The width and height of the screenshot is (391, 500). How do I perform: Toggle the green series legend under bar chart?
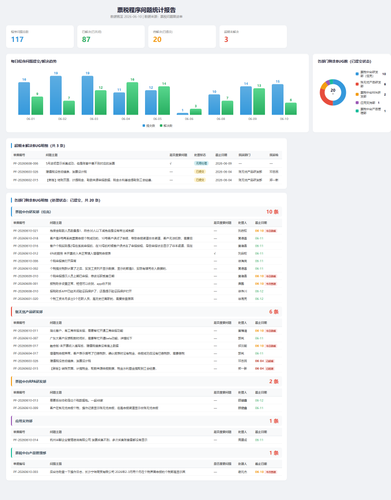coord(166,126)
